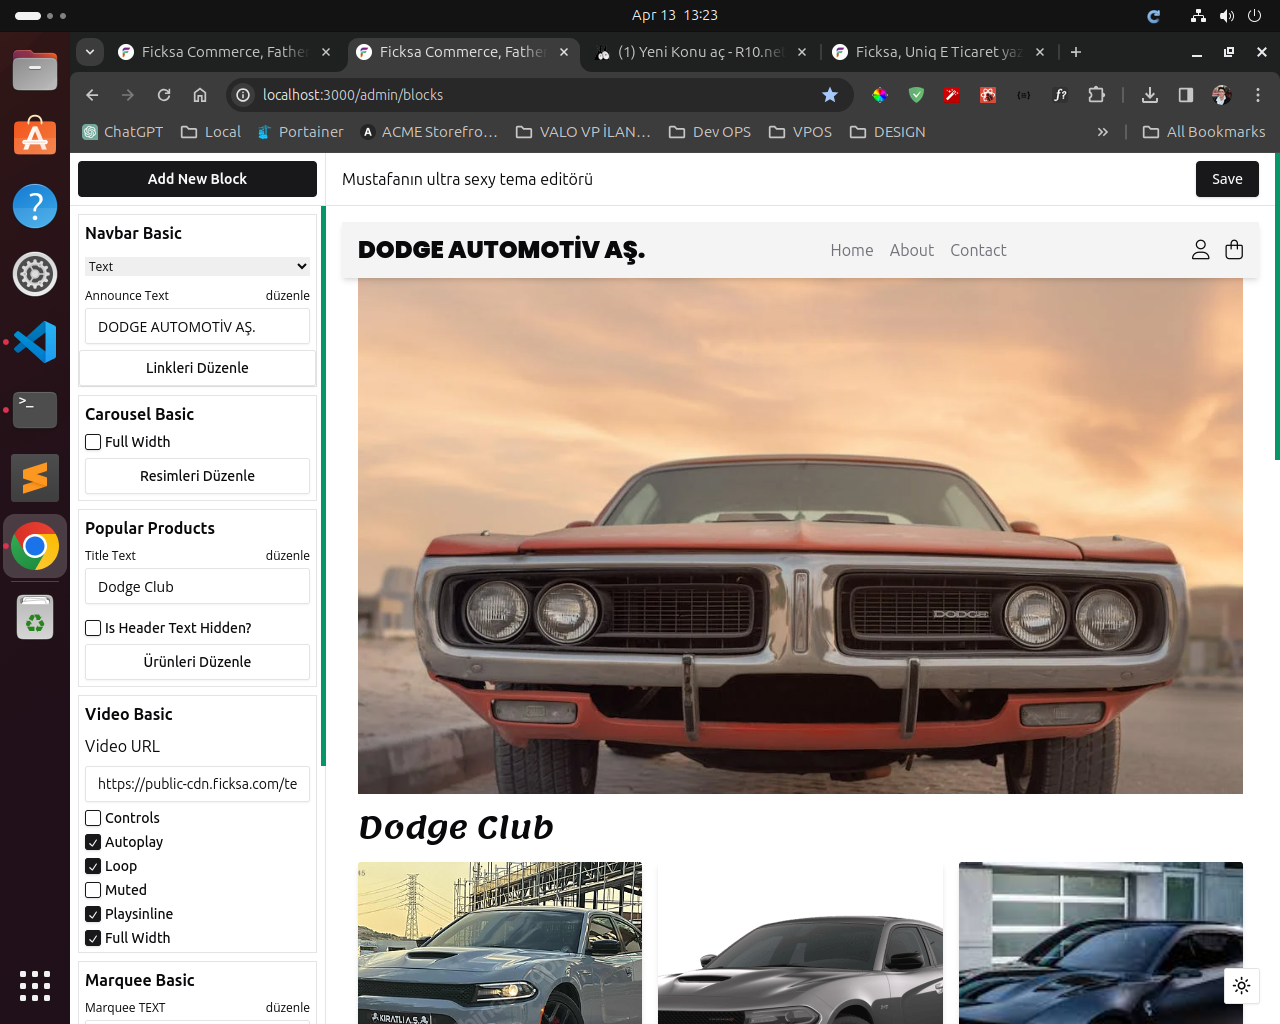Show Applications grid in the dock
1280x1024 pixels.
(x=35, y=986)
